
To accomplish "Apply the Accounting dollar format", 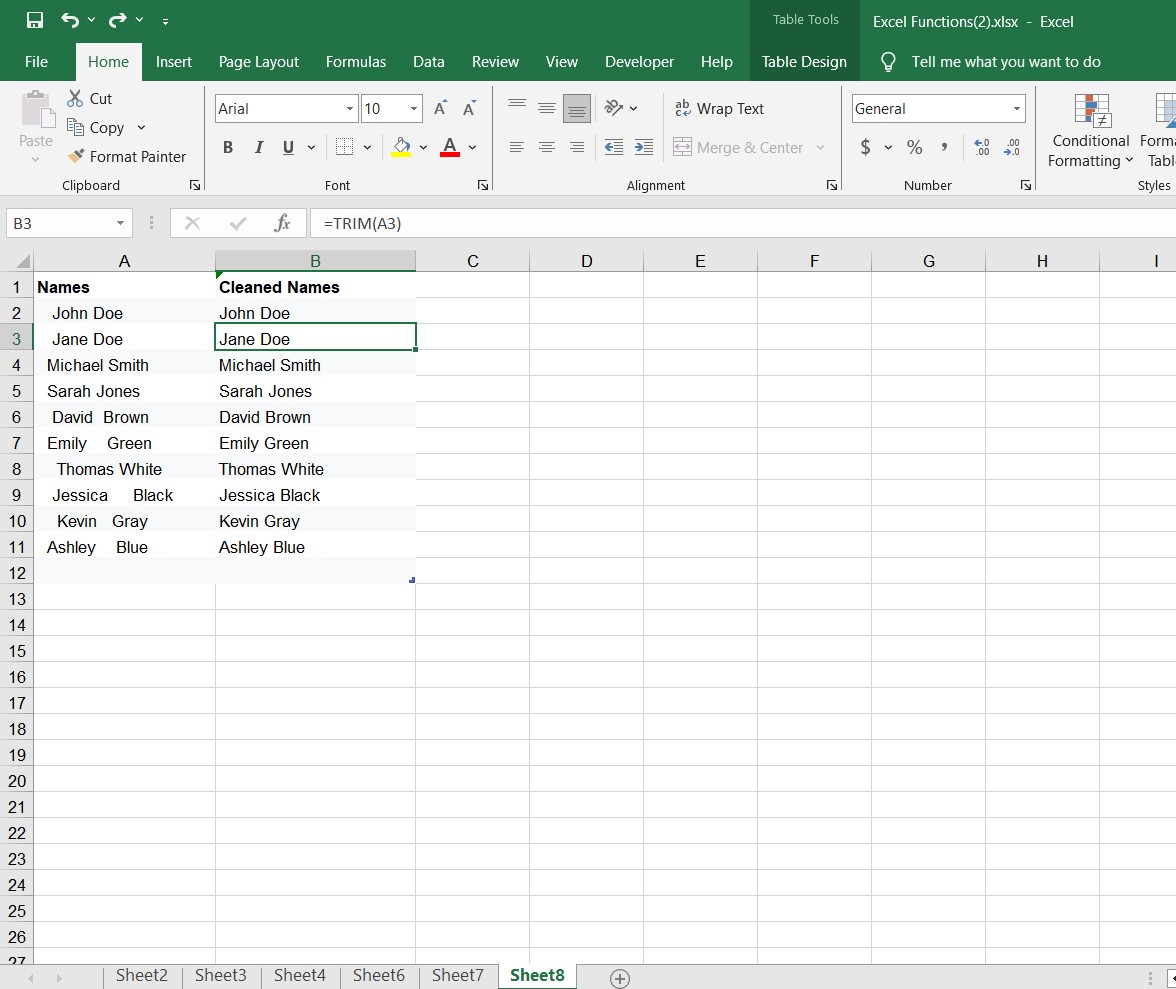I will point(866,147).
